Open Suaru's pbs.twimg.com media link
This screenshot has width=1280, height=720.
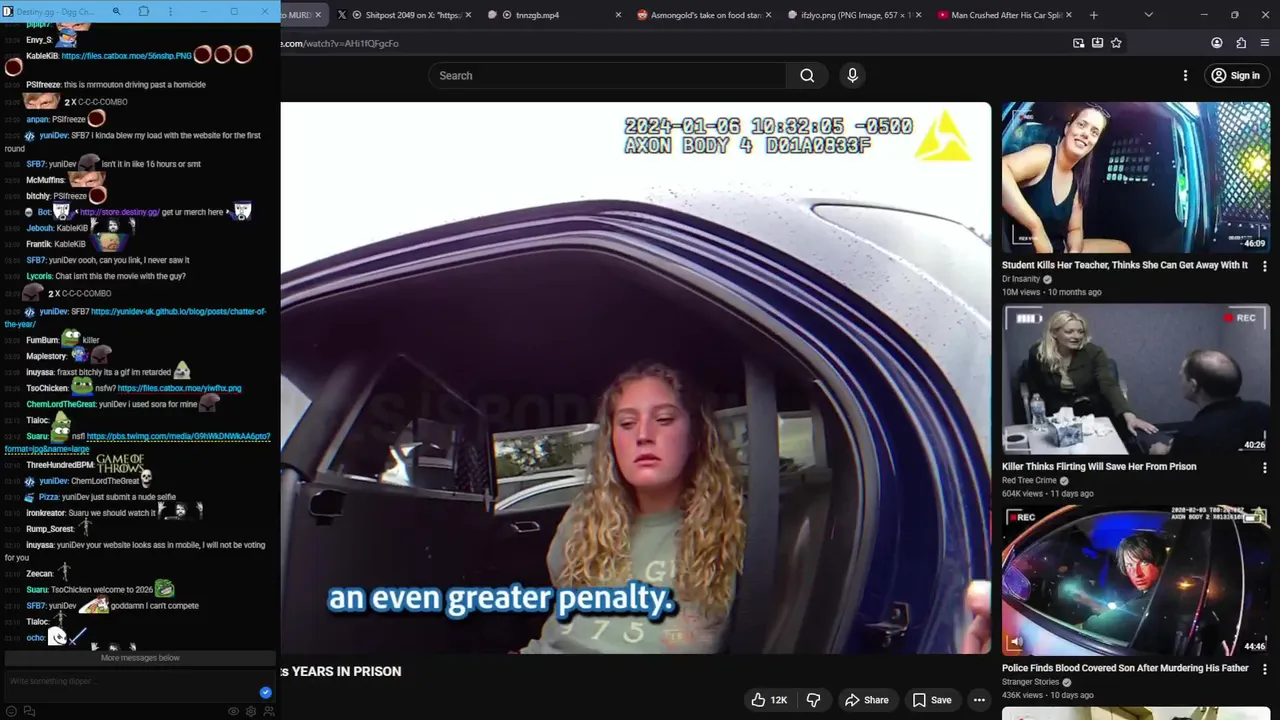(137, 443)
